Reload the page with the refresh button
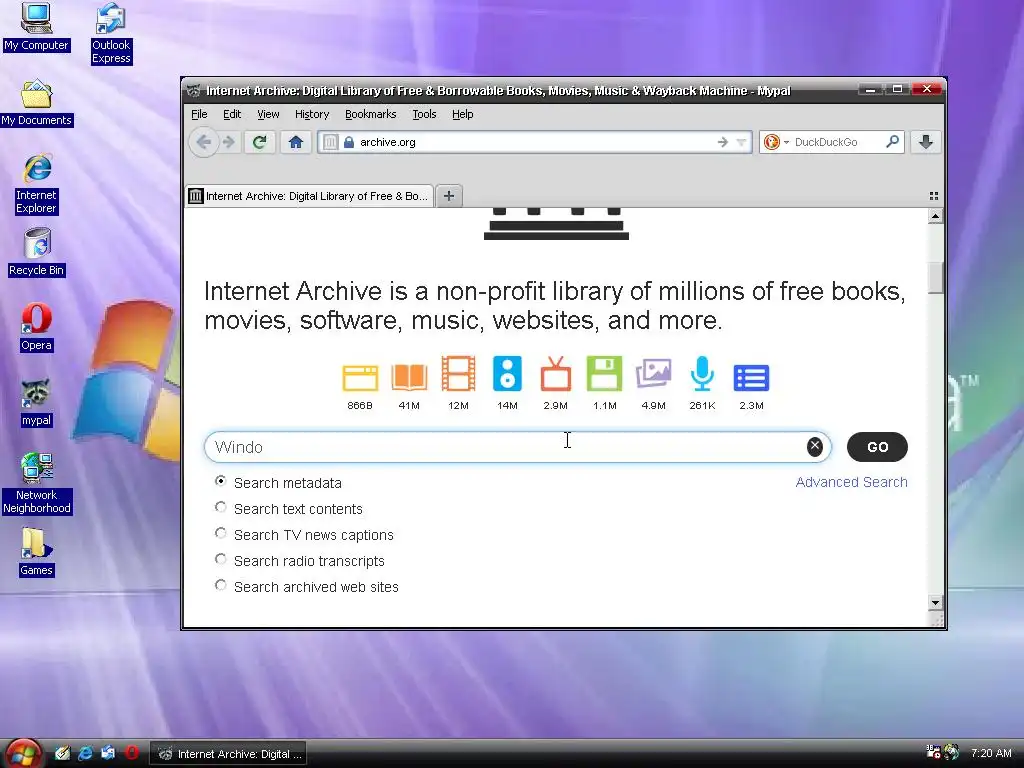Image resolution: width=1024 pixels, height=768 pixels. tap(259, 142)
